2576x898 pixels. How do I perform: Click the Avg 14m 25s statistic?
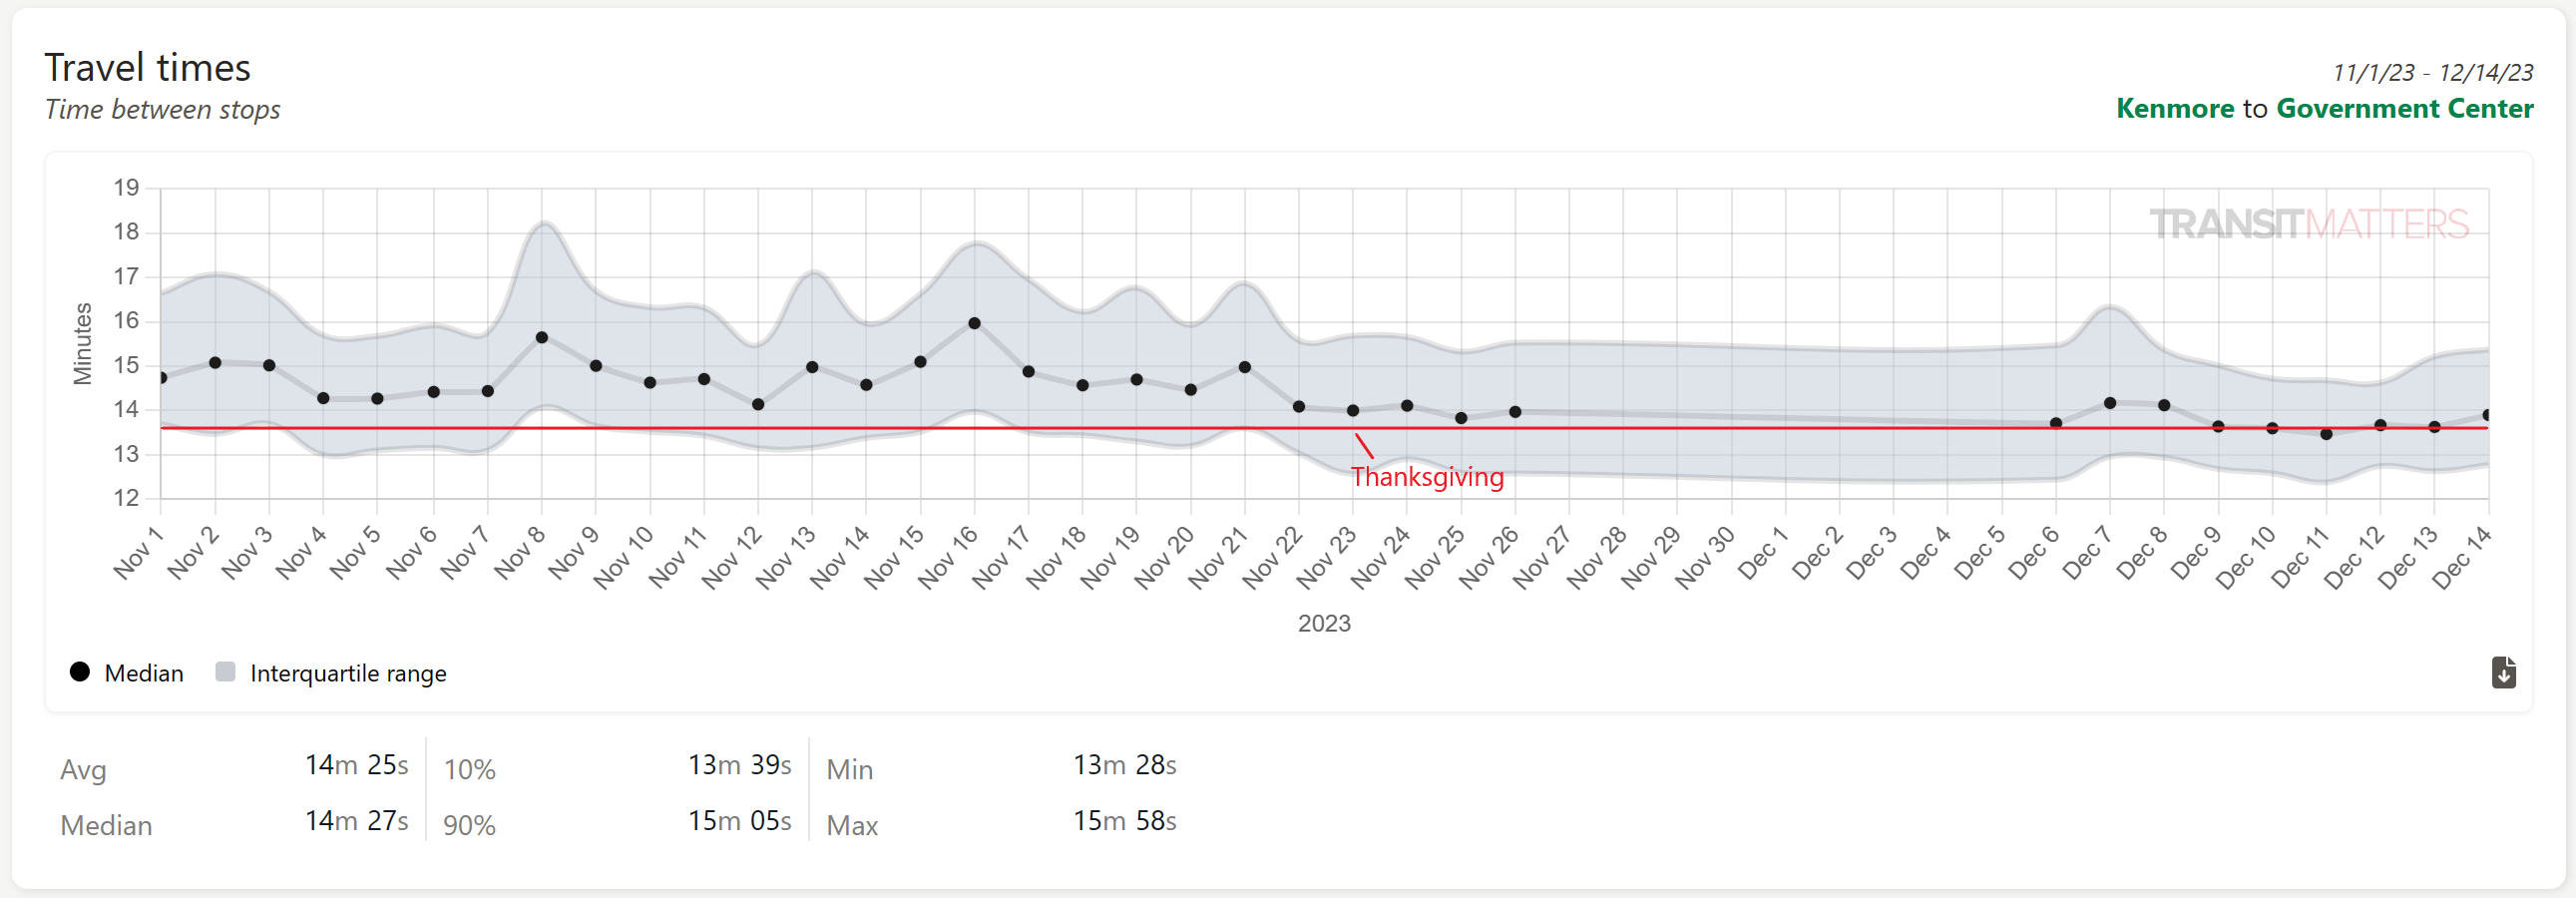tap(356, 765)
